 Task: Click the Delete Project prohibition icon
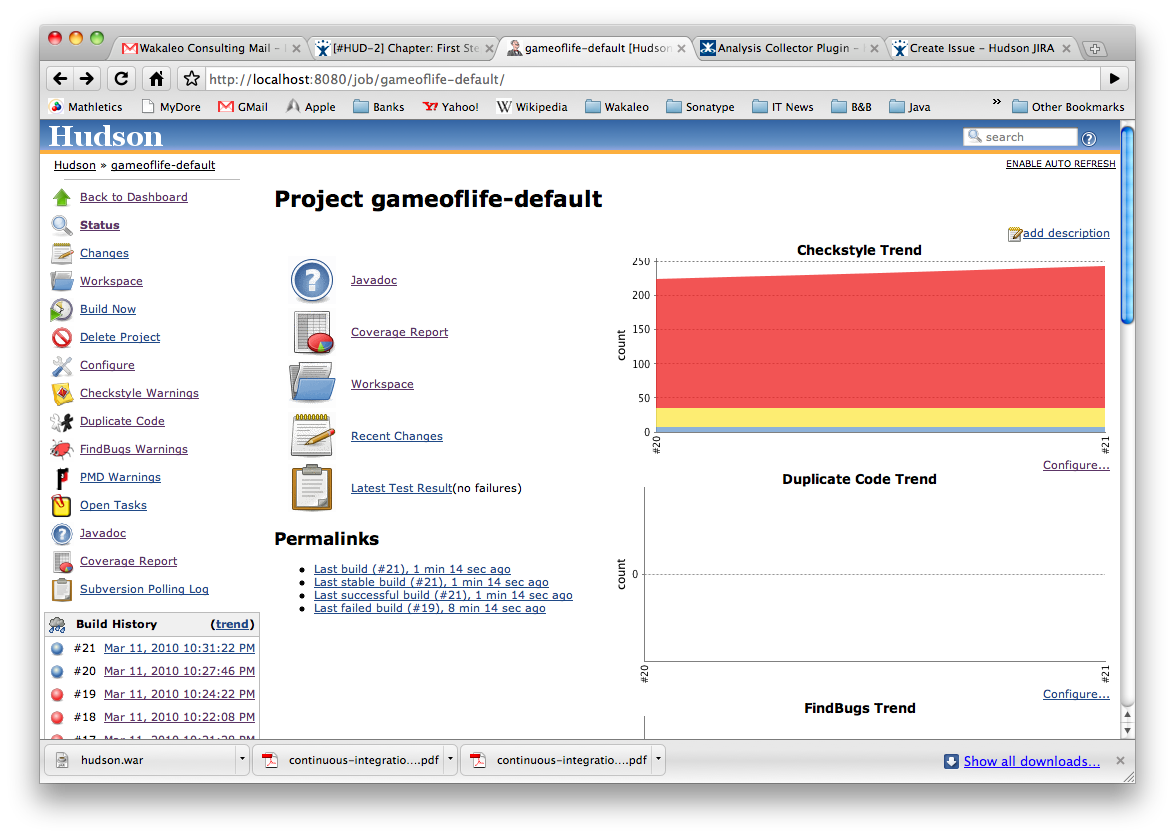pyautogui.click(x=62, y=338)
